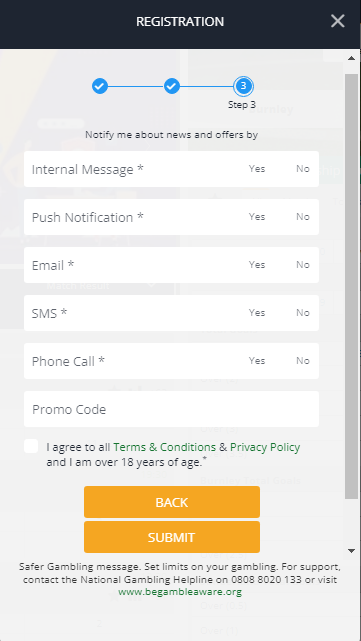The width and height of the screenshot is (361, 641).
Task: Choose Yes for Internal Message
Action: pos(257,169)
